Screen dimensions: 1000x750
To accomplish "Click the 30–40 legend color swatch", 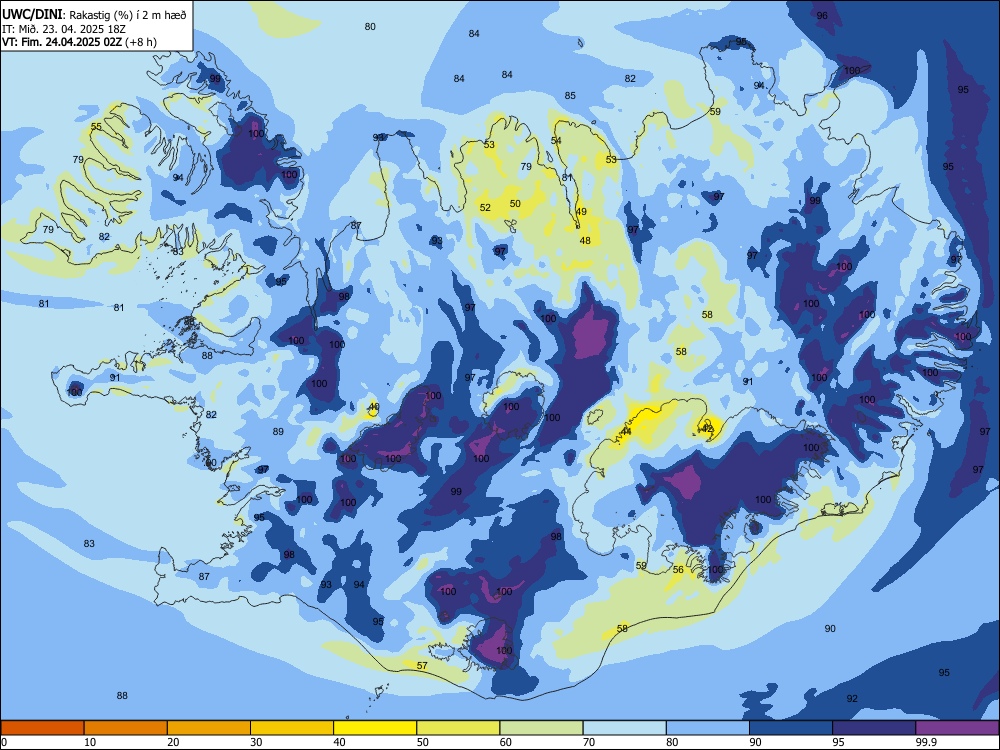I will click(x=292, y=728).
